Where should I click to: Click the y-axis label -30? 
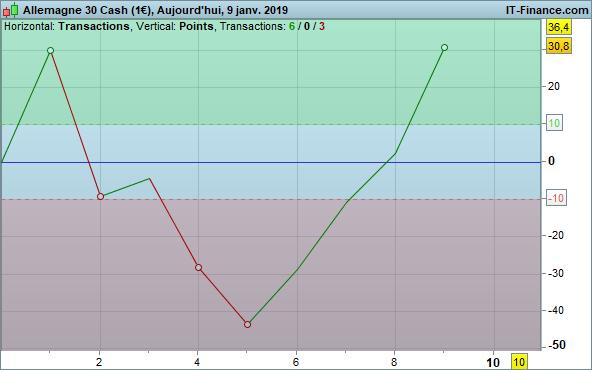tap(556, 273)
